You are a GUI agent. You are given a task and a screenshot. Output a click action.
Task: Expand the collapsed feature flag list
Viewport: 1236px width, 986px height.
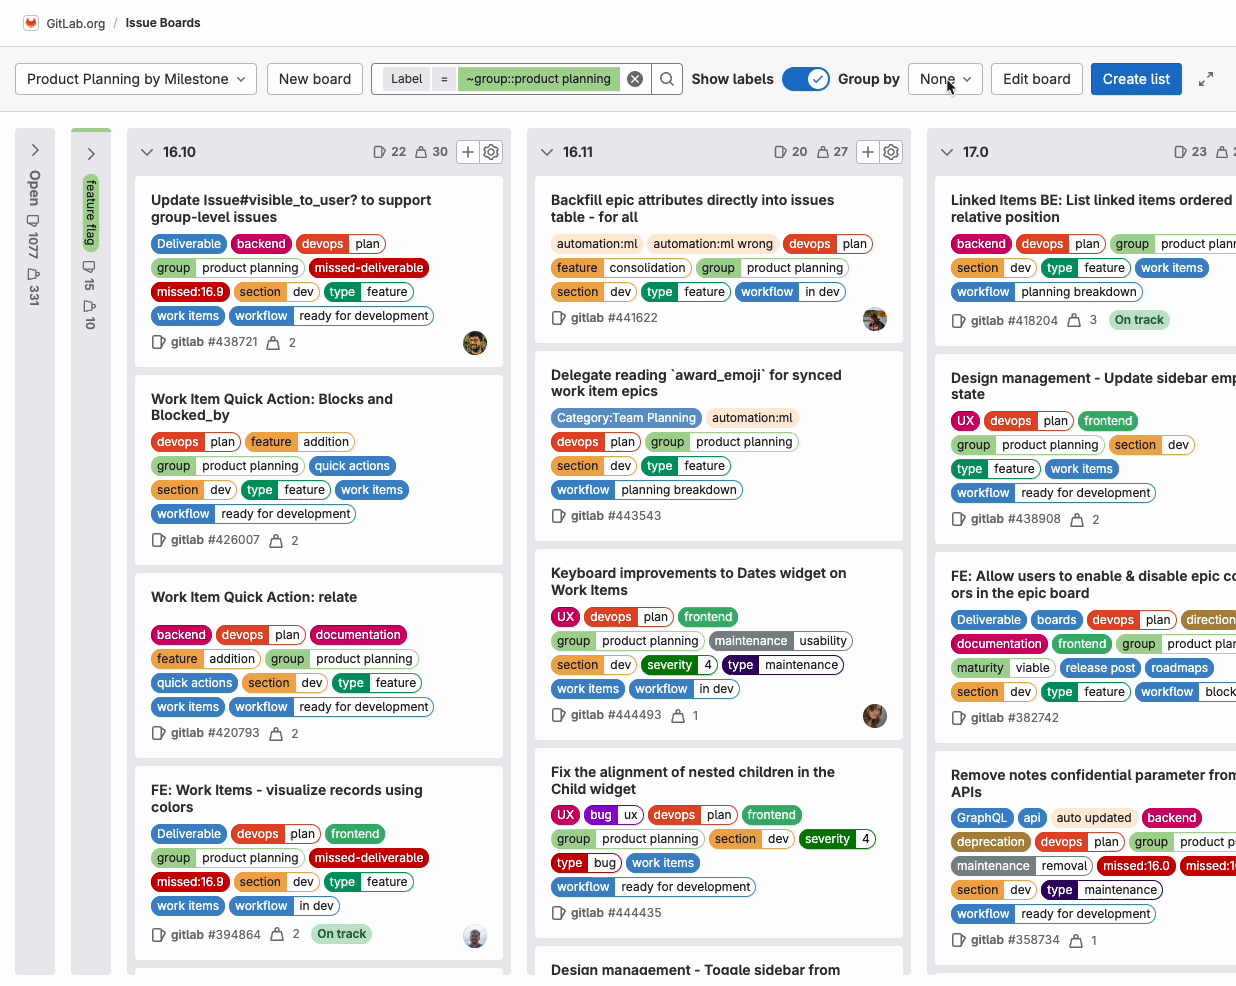click(x=91, y=153)
